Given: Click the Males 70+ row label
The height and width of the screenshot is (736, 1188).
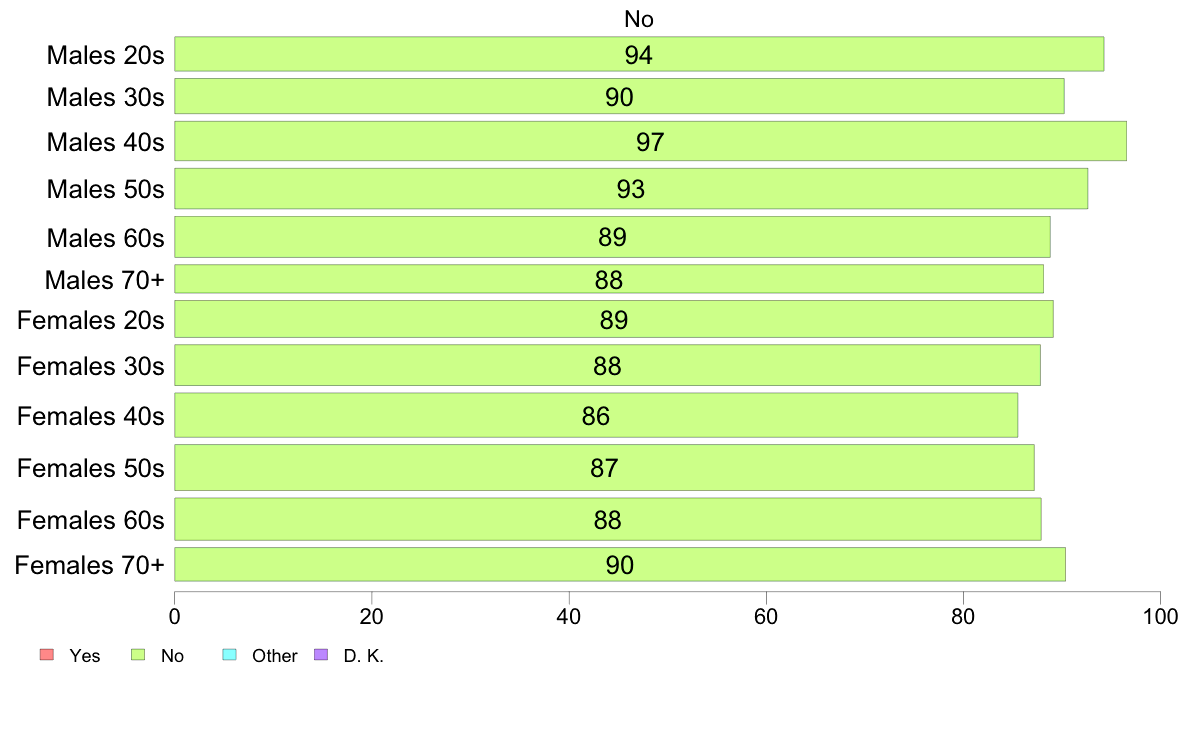Looking at the screenshot, I should (105, 280).
